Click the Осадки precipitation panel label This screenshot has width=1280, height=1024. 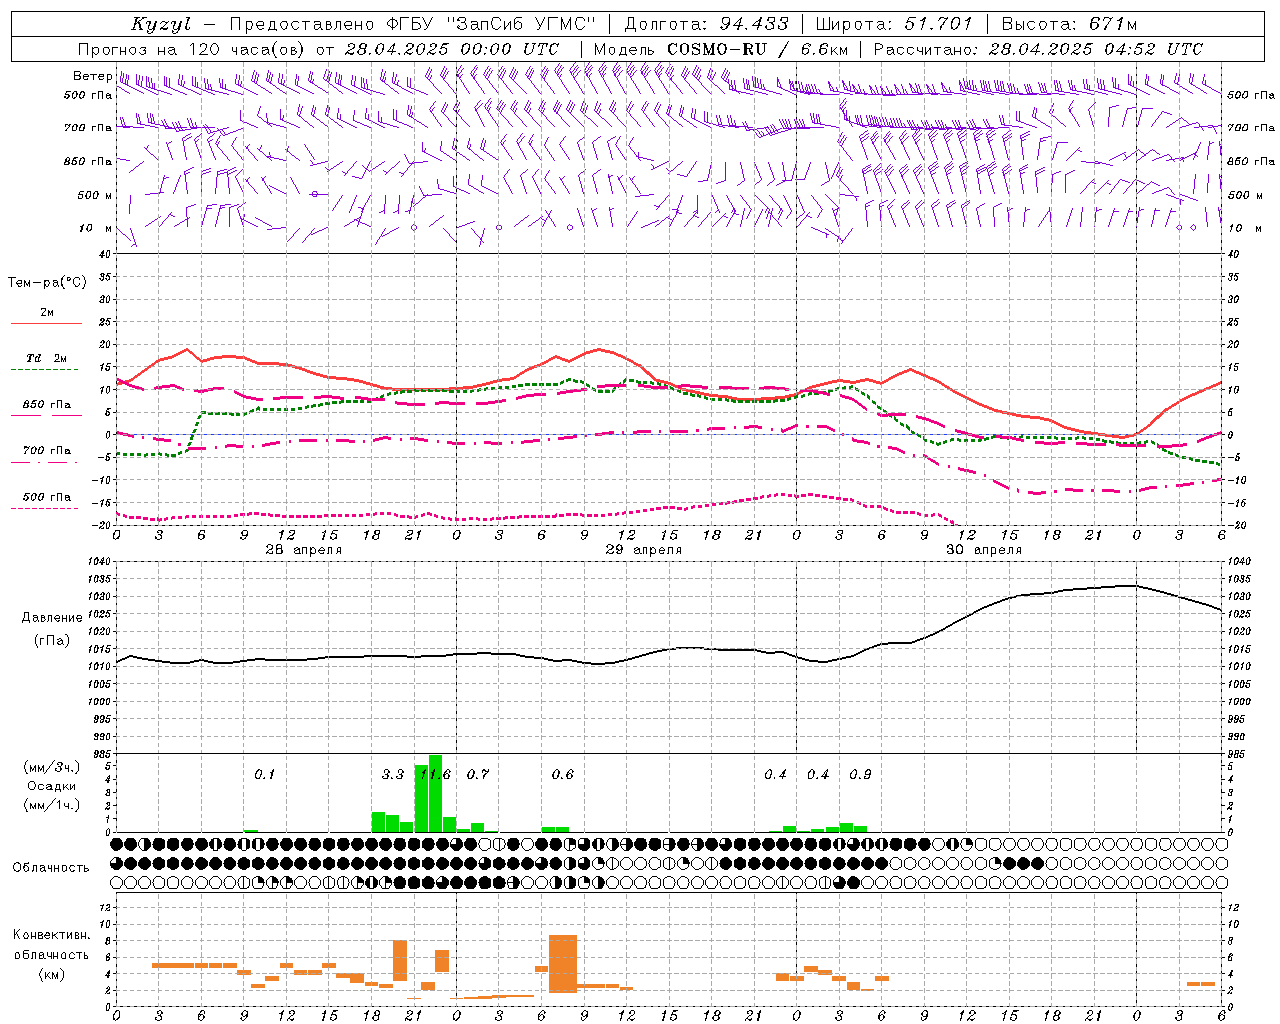click(52, 786)
